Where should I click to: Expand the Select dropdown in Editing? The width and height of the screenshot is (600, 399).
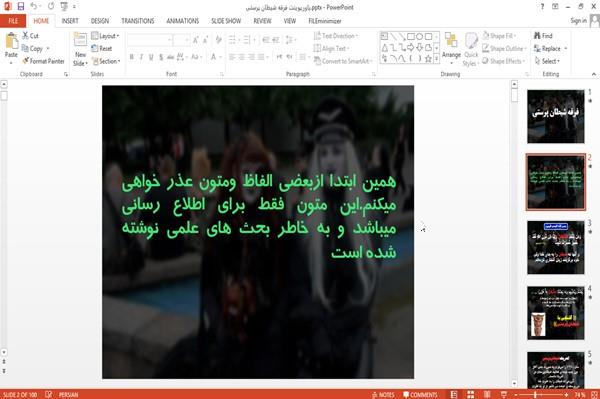[x=548, y=61]
